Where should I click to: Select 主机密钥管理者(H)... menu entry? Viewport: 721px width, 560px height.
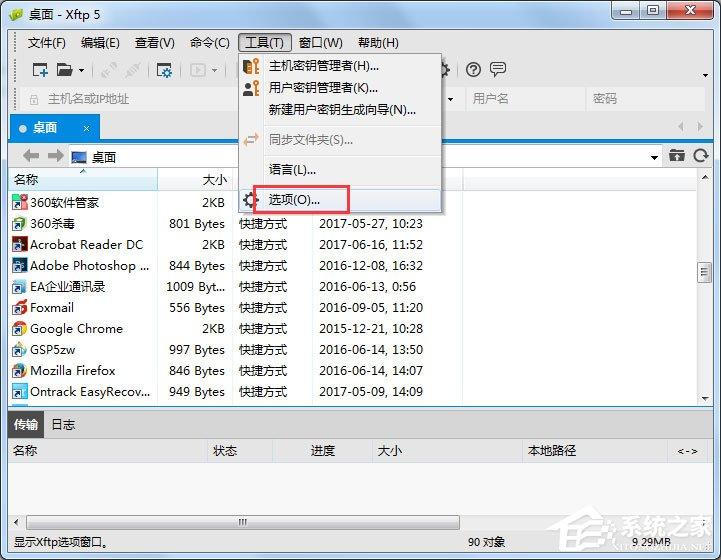click(340, 66)
